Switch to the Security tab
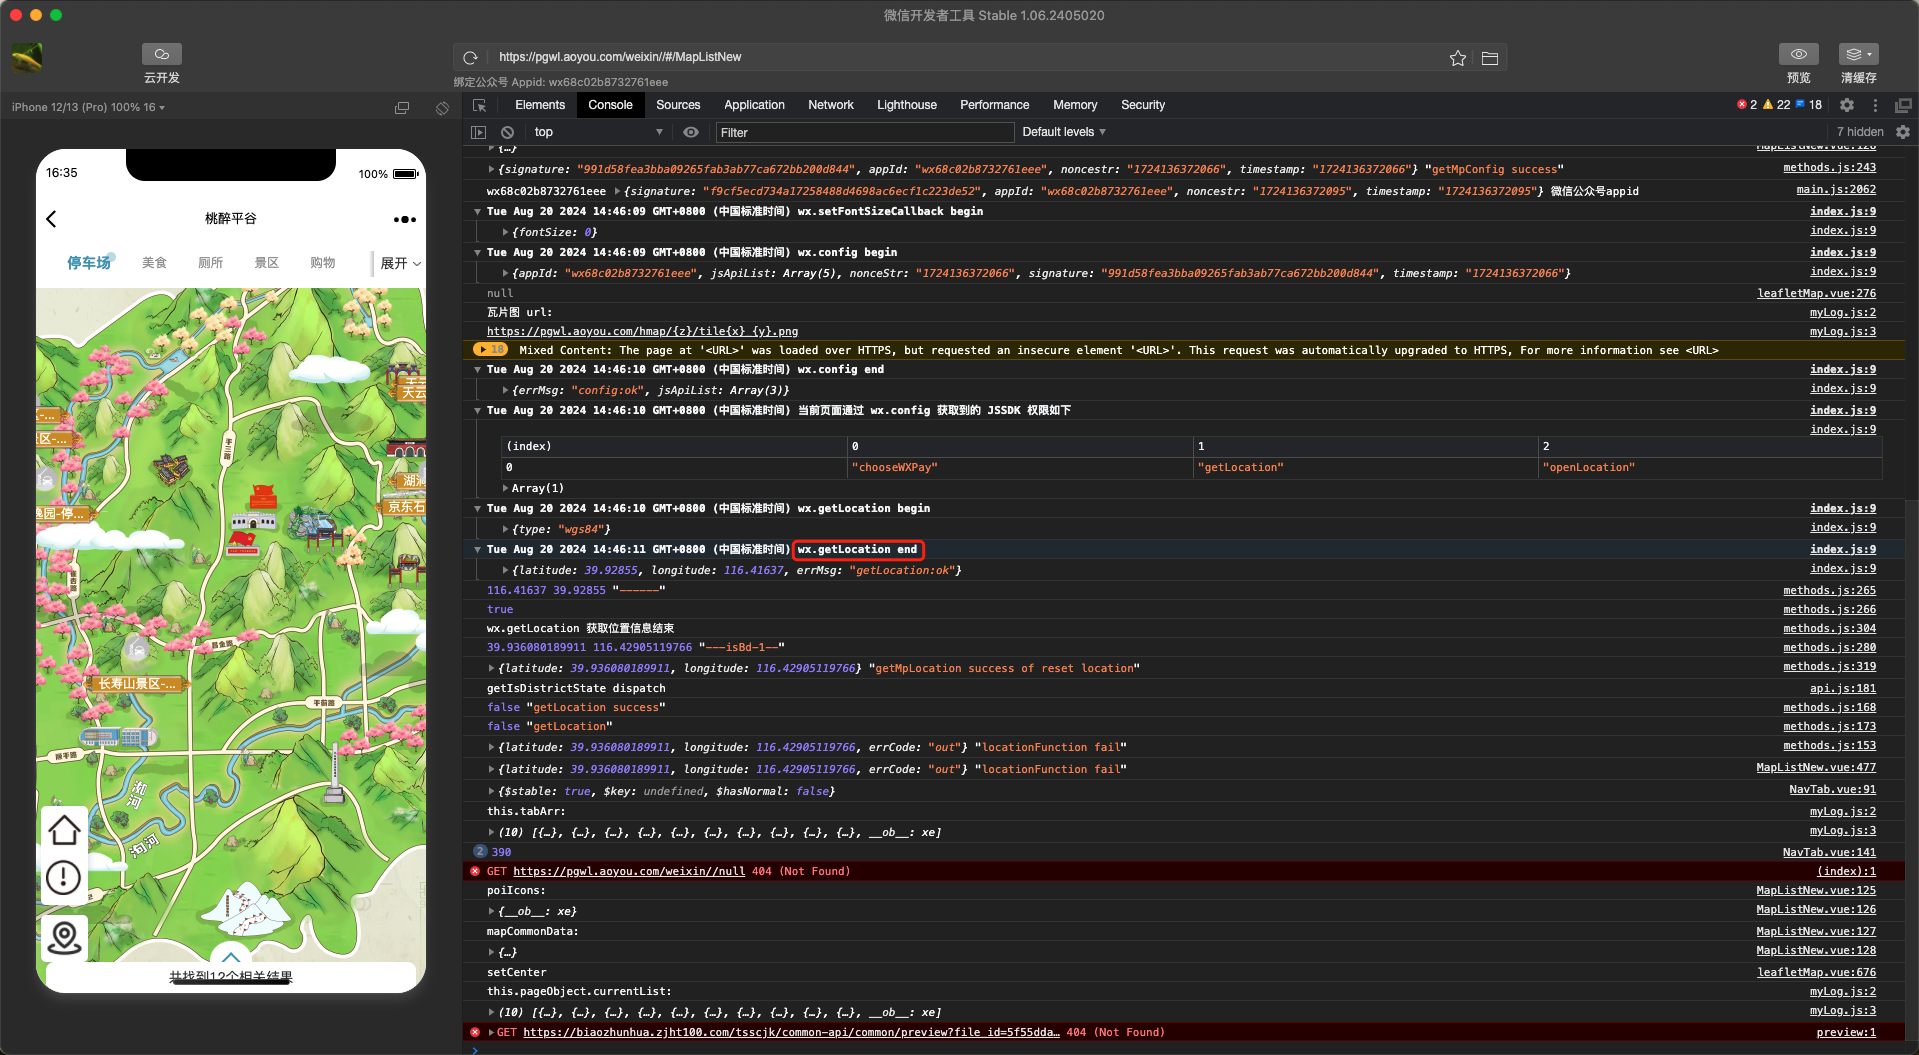The width and height of the screenshot is (1919, 1055). pyautogui.click(x=1143, y=105)
